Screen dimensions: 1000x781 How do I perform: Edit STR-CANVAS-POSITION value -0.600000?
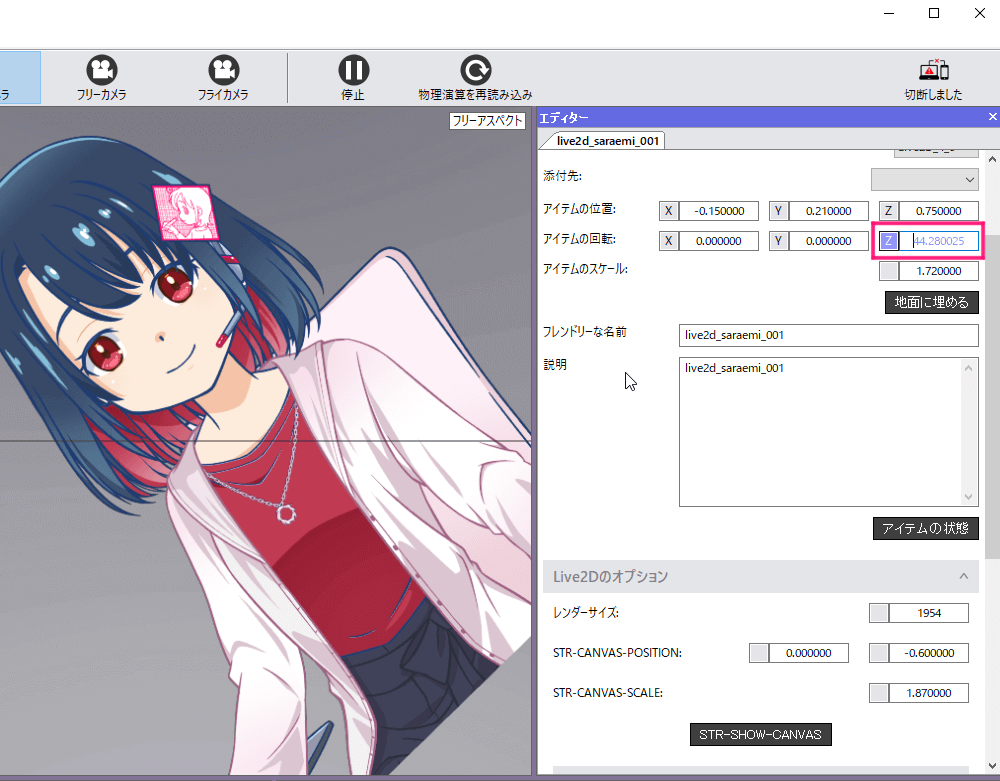[x=929, y=653]
